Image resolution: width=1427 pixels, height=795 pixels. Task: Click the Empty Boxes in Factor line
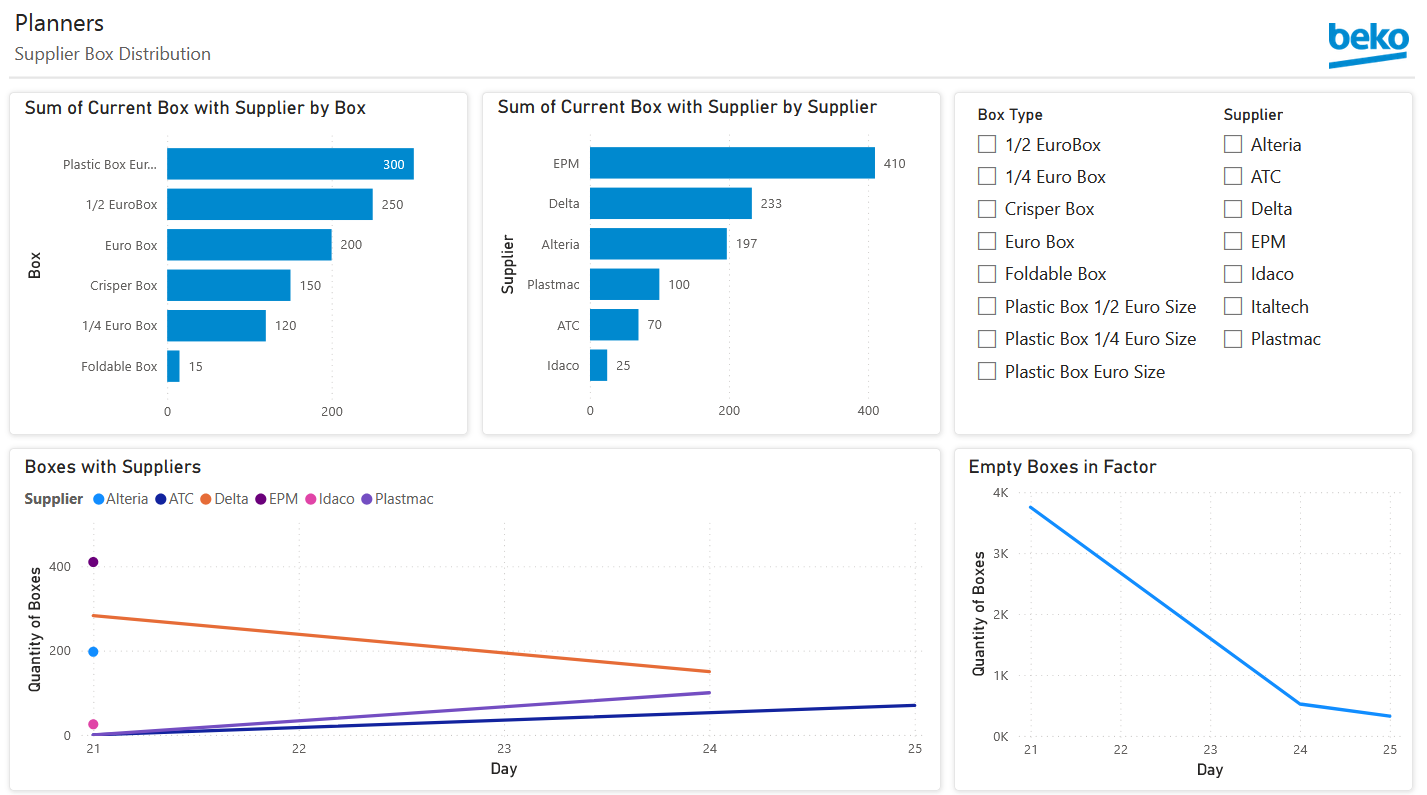coord(1210,610)
